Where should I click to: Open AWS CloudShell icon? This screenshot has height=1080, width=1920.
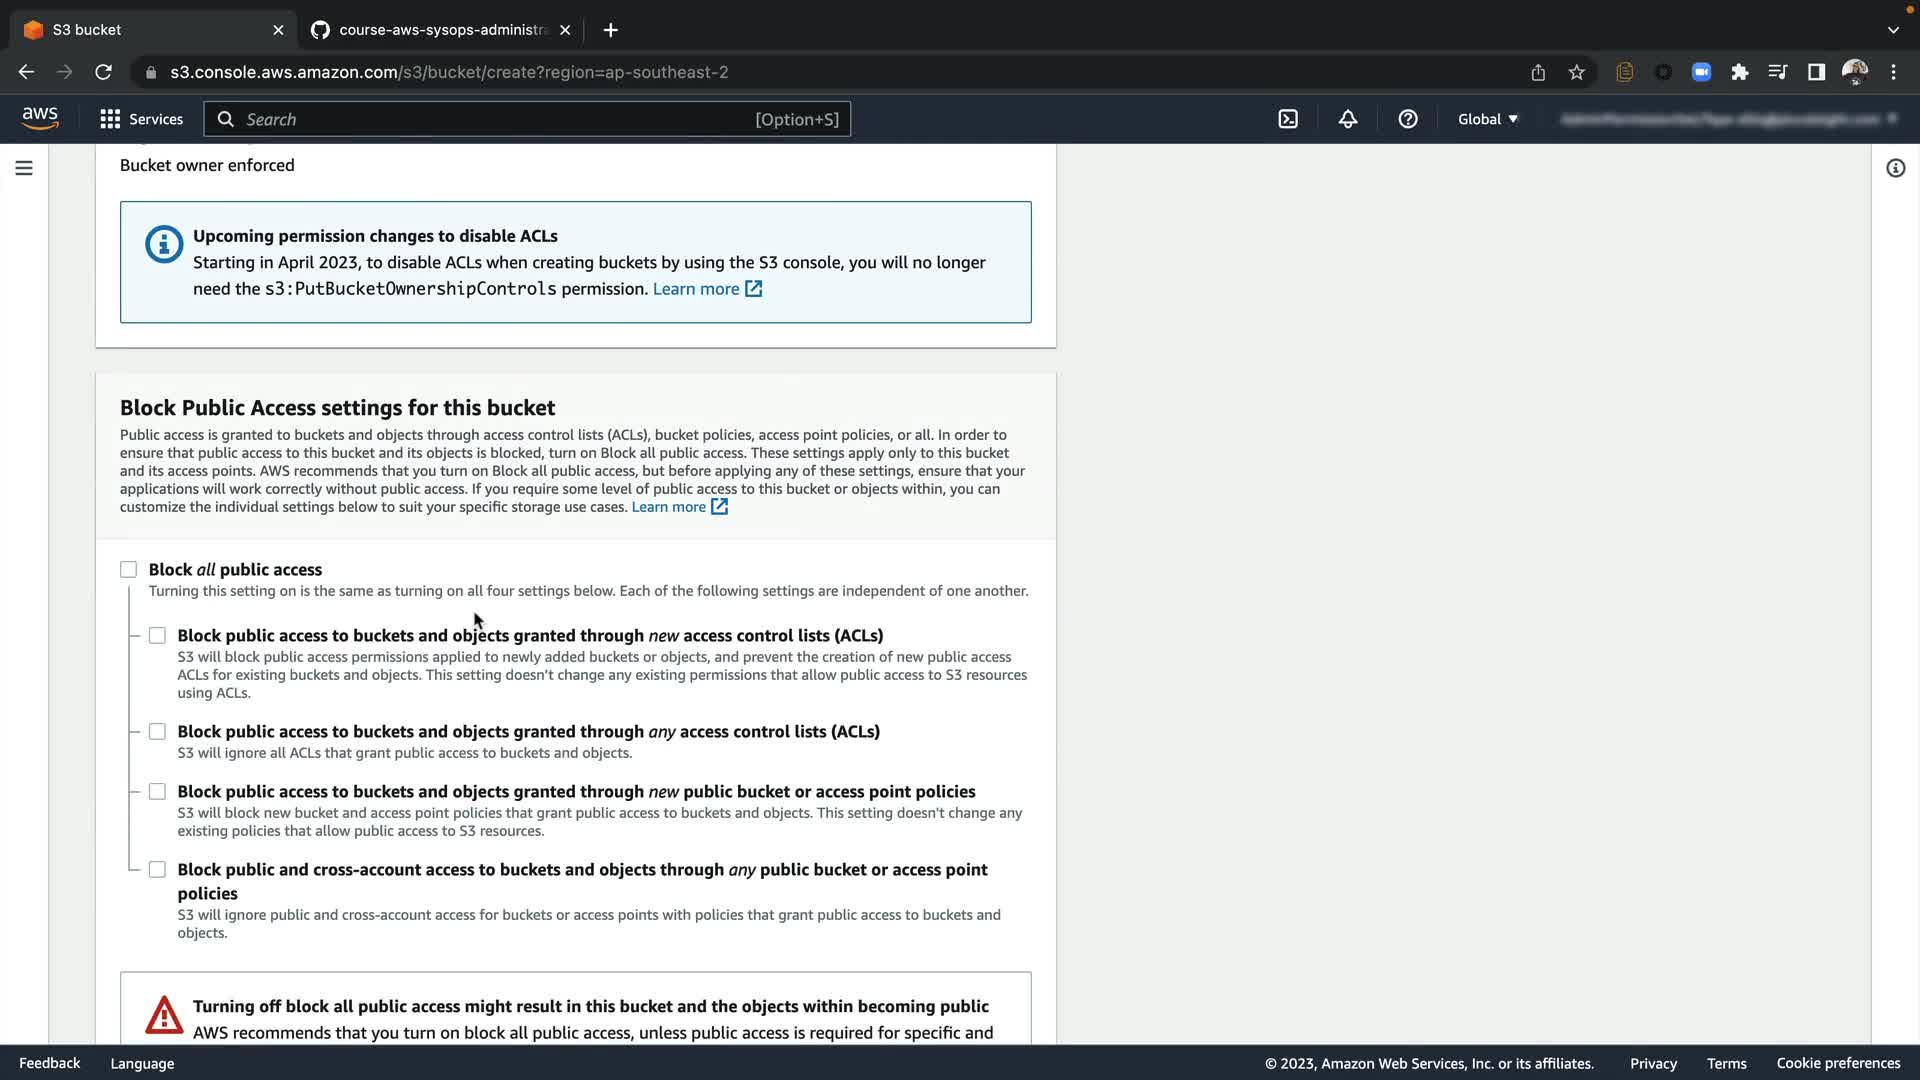point(1288,119)
